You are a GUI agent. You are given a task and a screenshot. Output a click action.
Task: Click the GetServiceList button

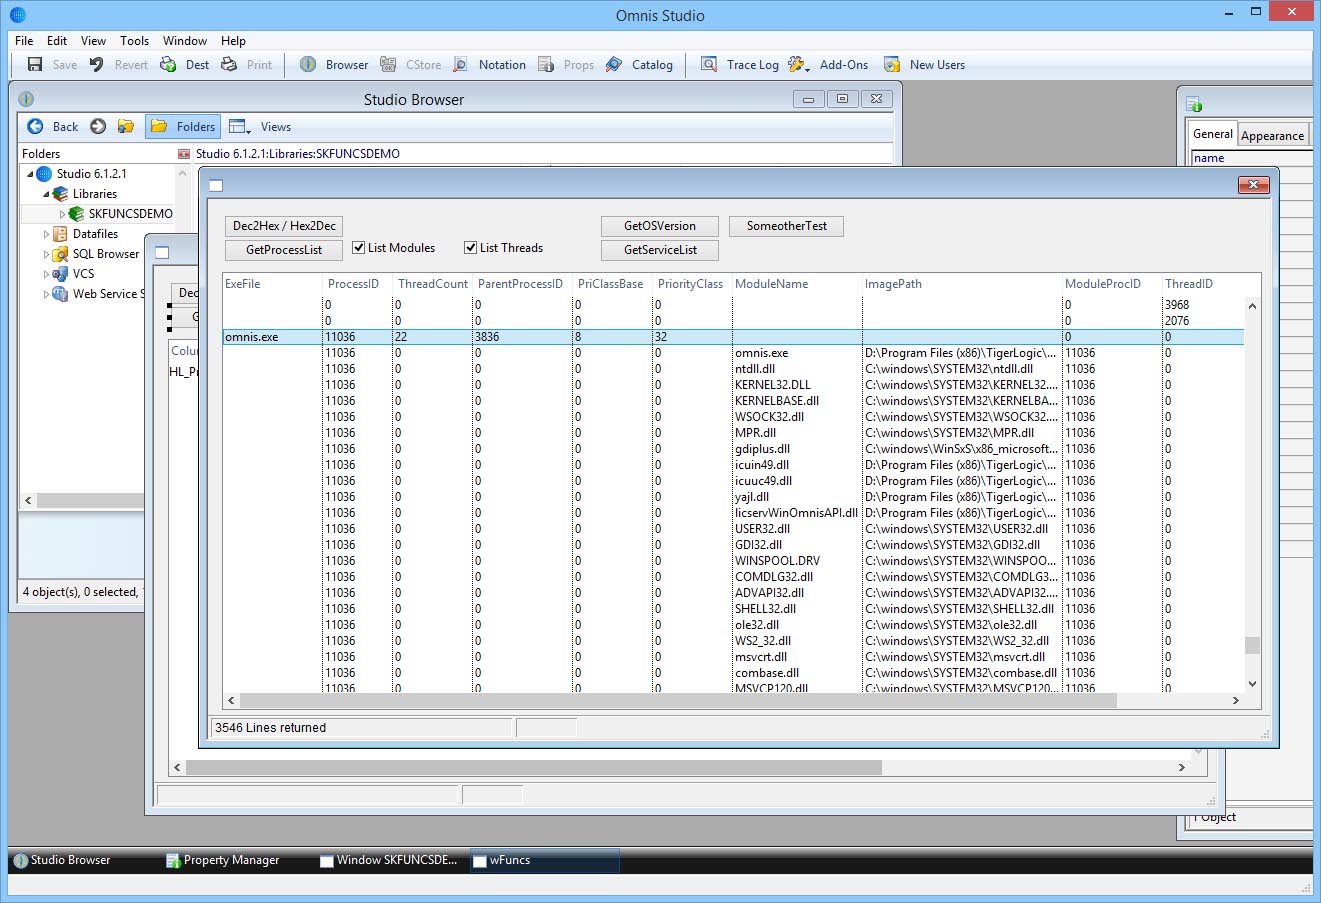coord(660,250)
